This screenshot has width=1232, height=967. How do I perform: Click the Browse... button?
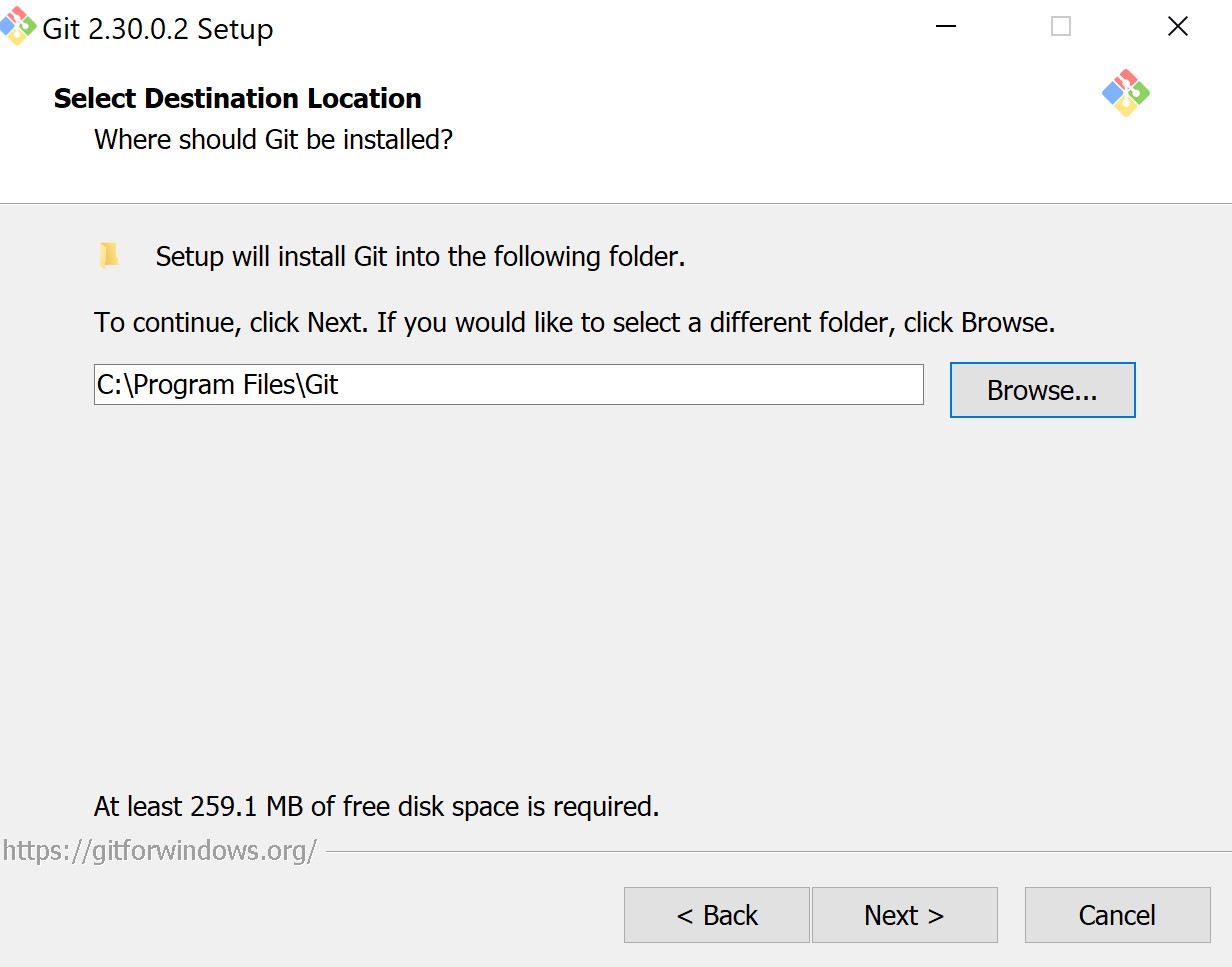(x=1042, y=390)
